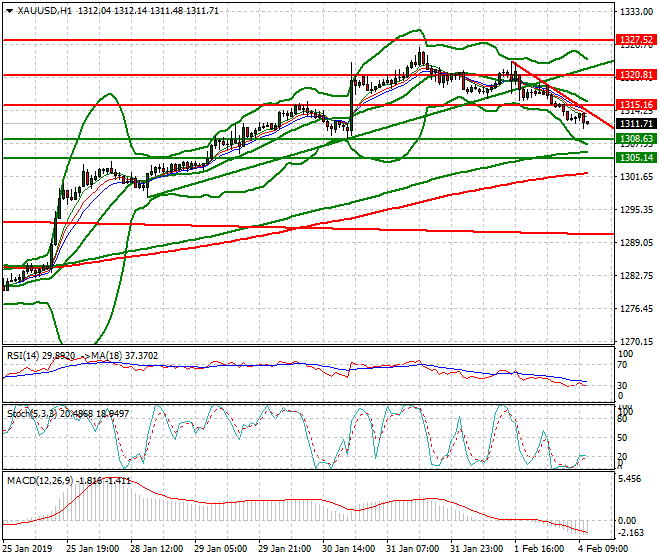Click the 31 Jan 23:00 time label

click(476, 549)
